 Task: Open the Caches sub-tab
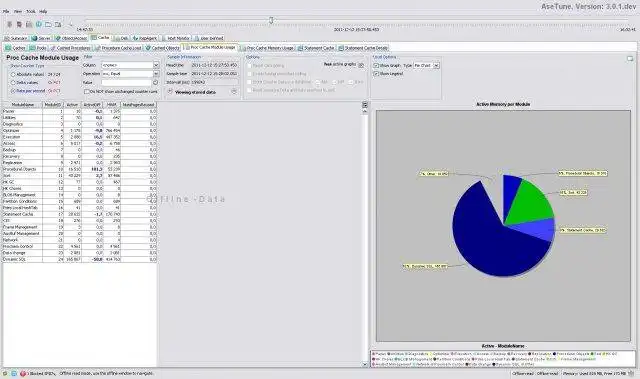point(16,48)
